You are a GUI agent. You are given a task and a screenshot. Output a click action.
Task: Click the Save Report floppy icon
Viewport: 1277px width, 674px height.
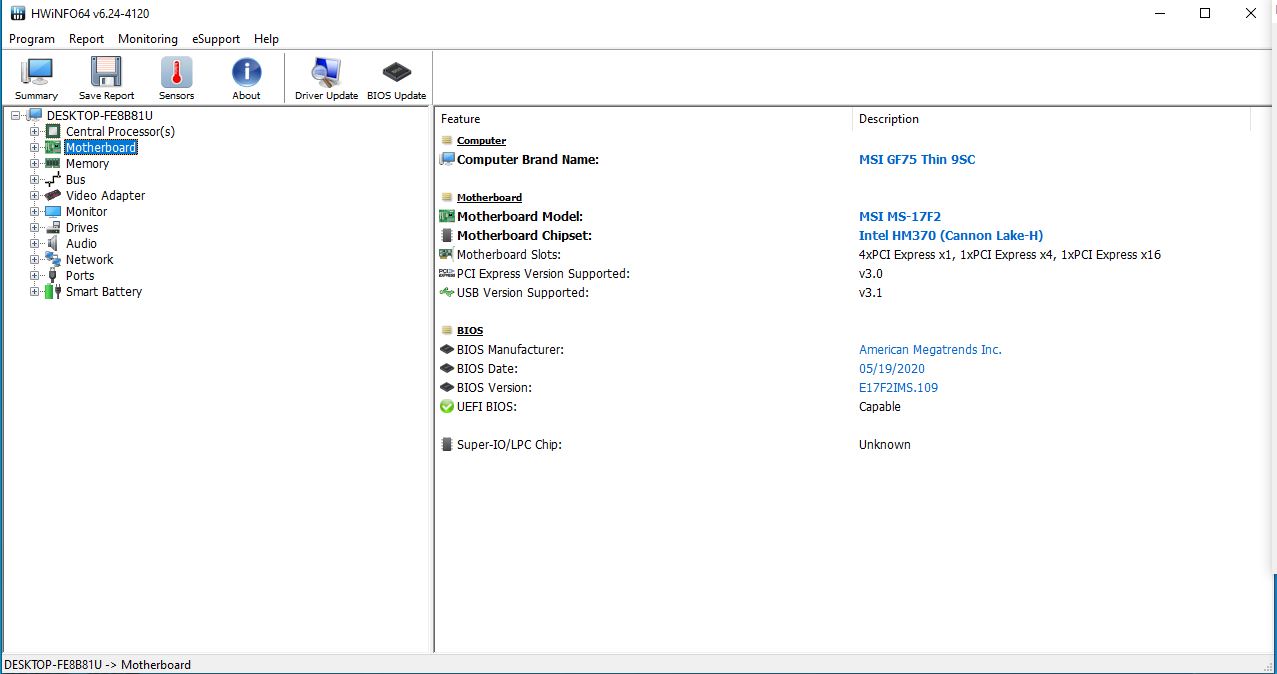[106, 72]
